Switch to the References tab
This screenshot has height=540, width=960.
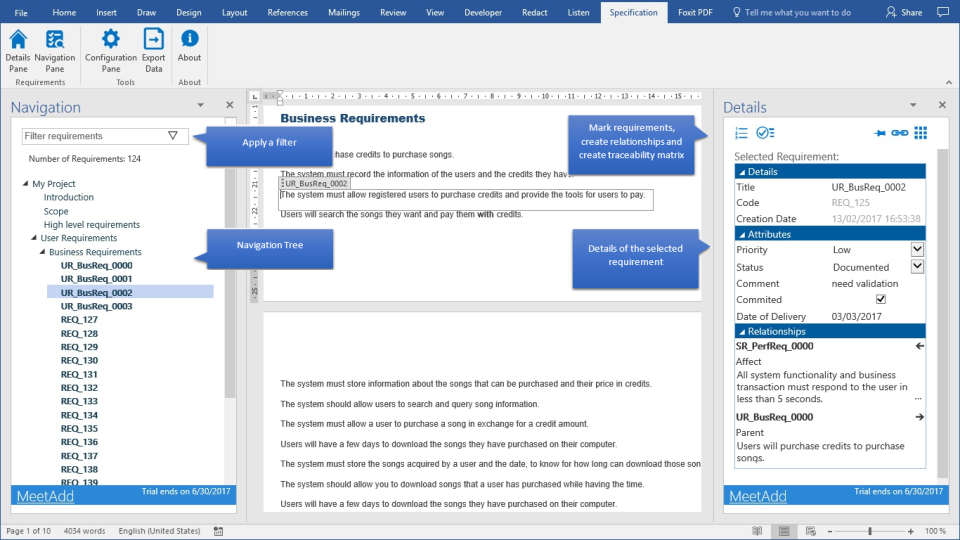(287, 12)
